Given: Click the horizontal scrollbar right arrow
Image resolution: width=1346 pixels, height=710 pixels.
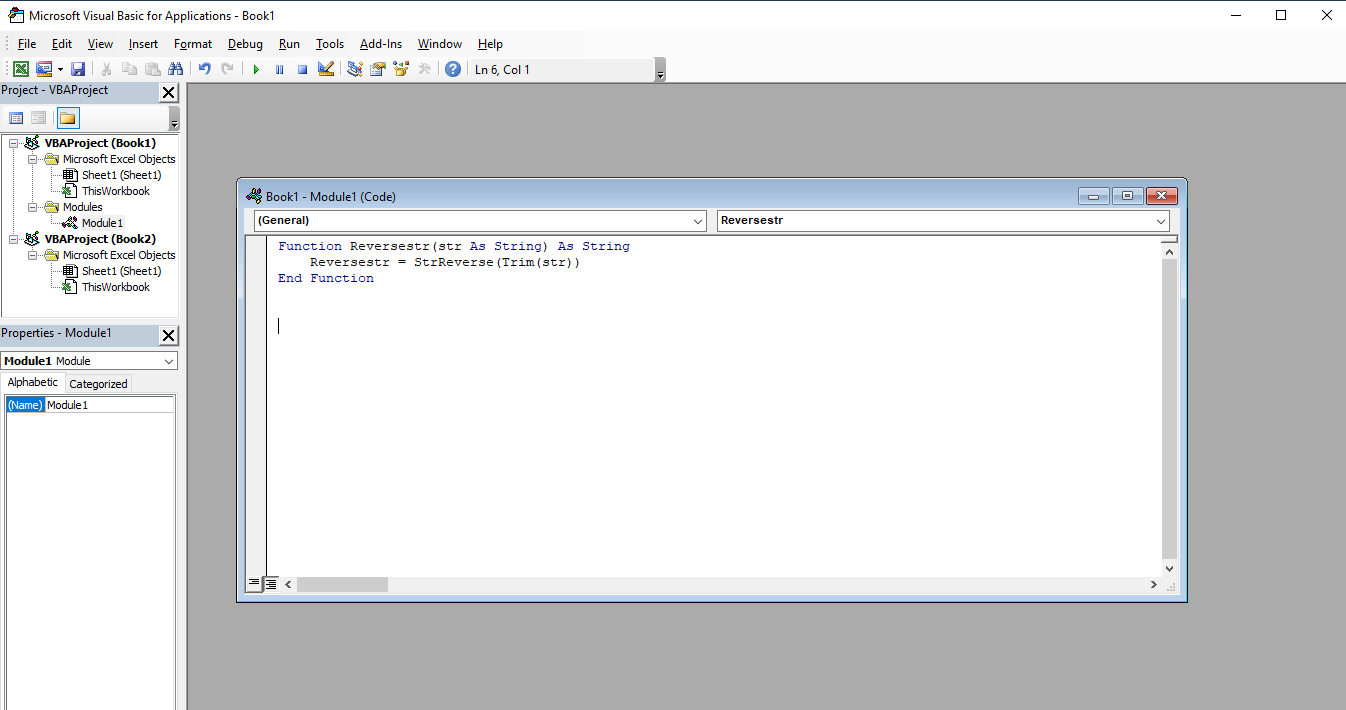Looking at the screenshot, I should (x=1154, y=584).
